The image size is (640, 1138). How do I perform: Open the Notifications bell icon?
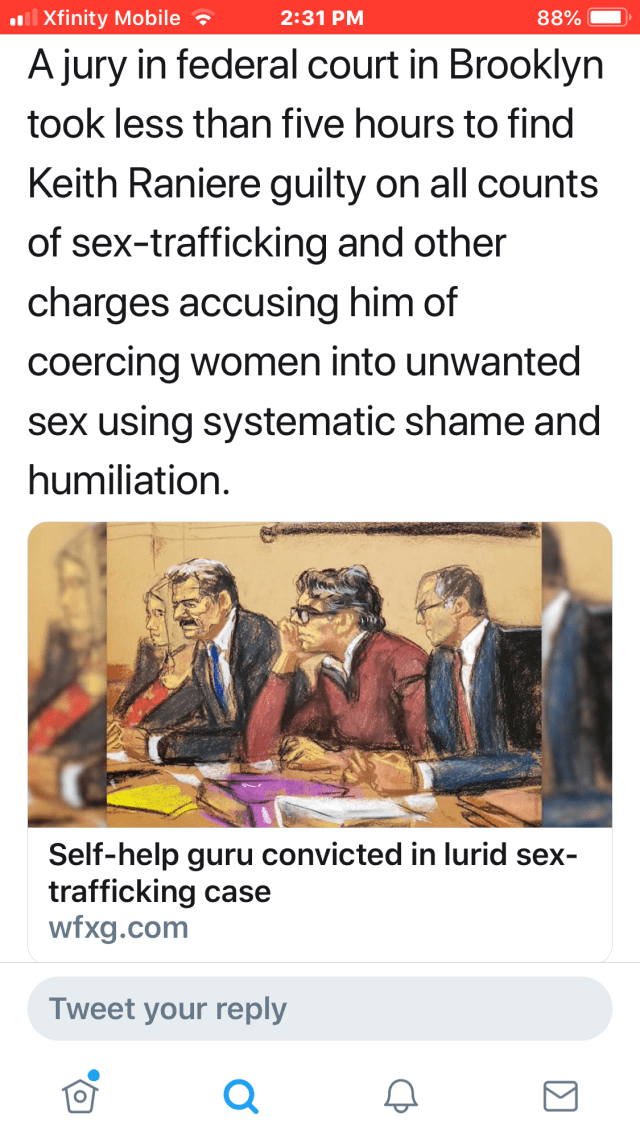[401, 1096]
